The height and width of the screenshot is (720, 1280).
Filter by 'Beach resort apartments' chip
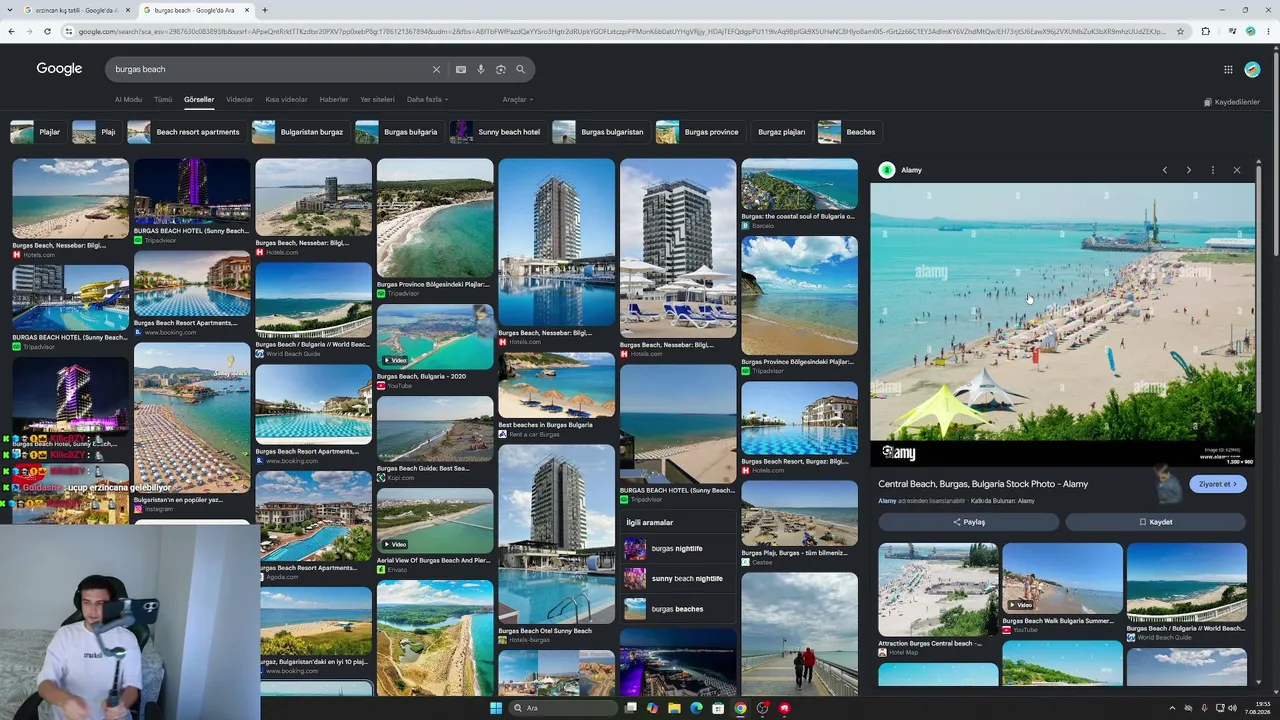pos(186,132)
